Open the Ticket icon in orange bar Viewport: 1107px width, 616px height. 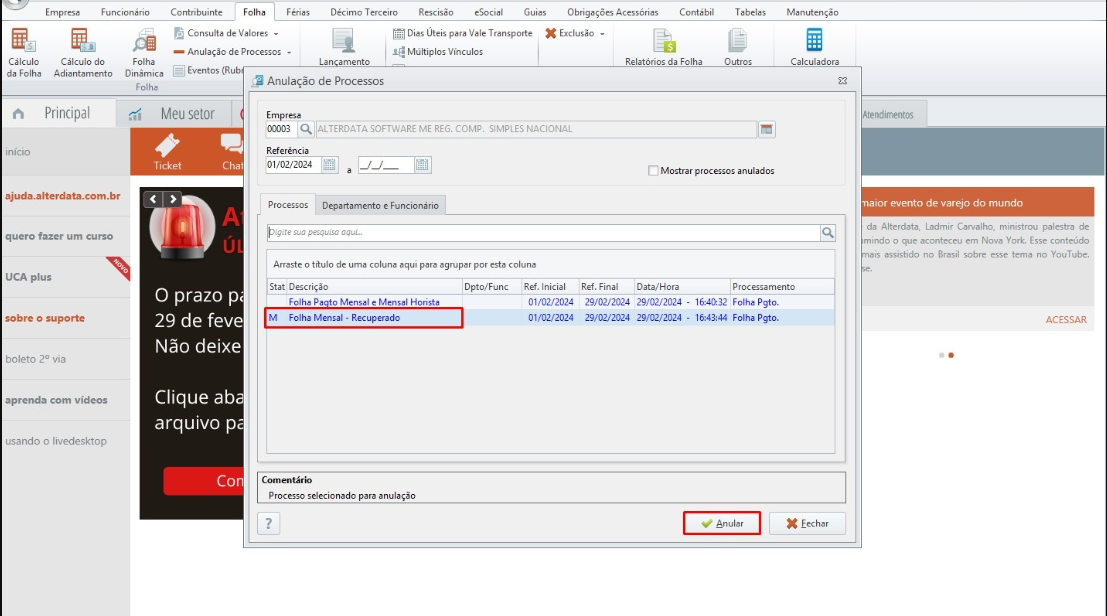[167, 152]
